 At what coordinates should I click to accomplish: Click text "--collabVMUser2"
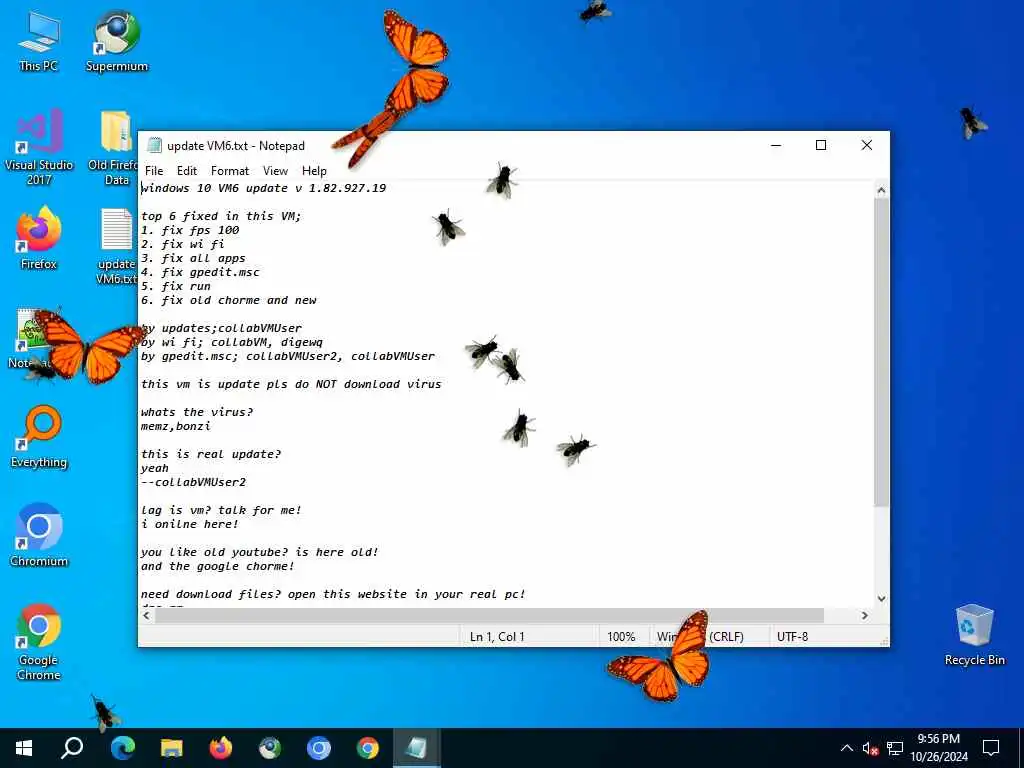tap(193, 483)
